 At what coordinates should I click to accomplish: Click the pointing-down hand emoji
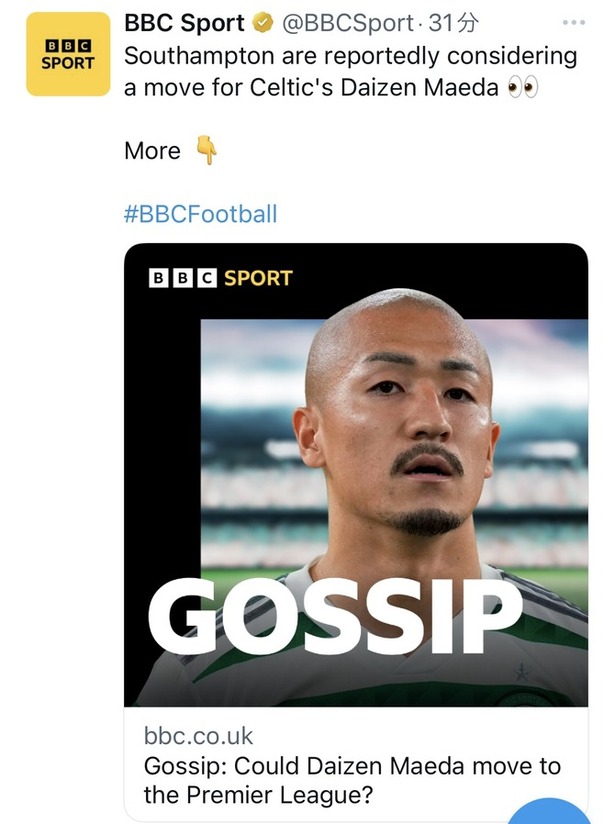click(206, 150)
